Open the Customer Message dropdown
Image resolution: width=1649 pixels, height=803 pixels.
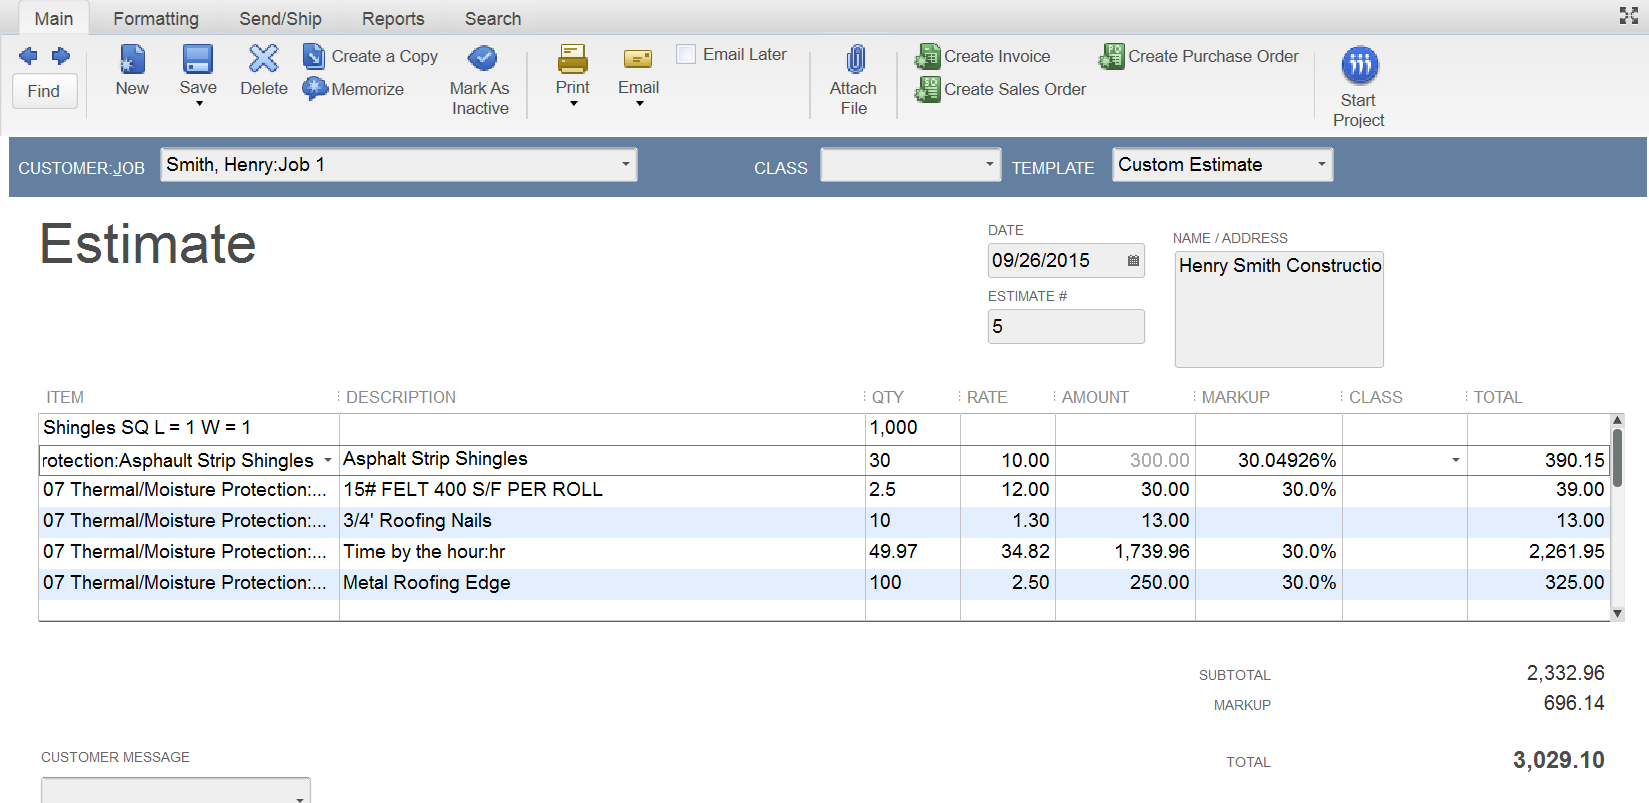click(299, 796)
